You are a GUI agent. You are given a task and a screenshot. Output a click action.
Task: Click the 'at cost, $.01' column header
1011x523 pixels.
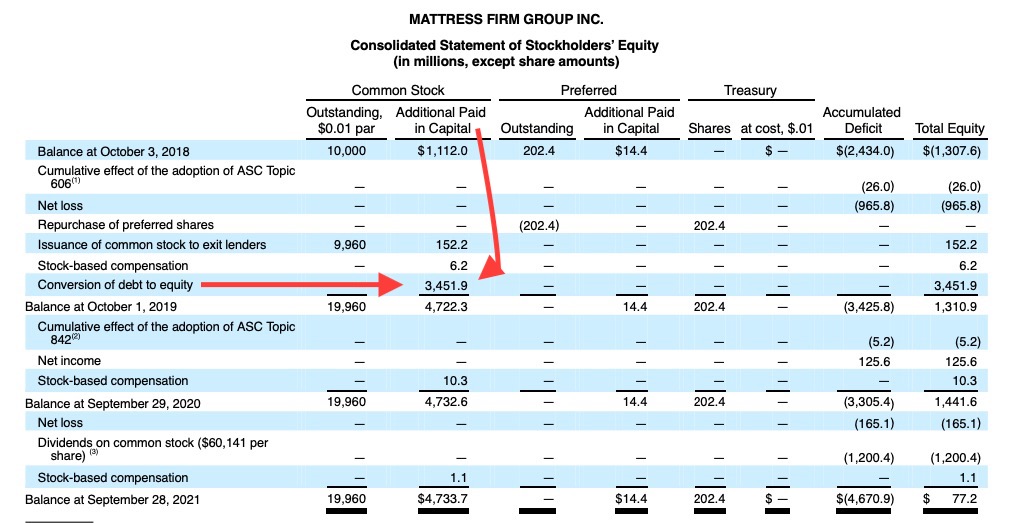777,128
